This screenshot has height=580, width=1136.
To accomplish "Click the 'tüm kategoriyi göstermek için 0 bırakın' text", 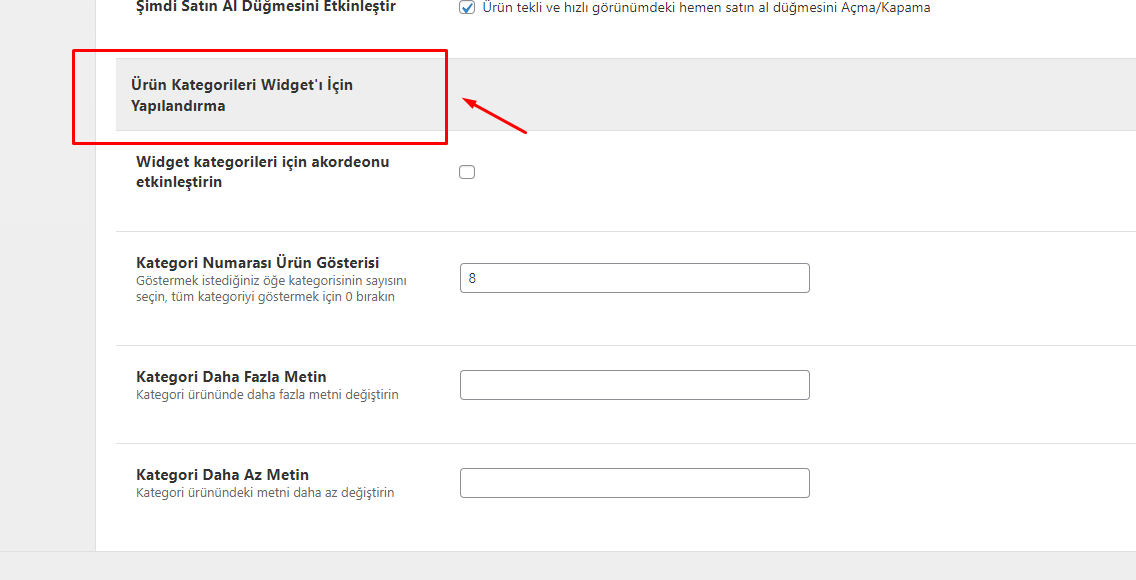I will [x=283, y=297].
